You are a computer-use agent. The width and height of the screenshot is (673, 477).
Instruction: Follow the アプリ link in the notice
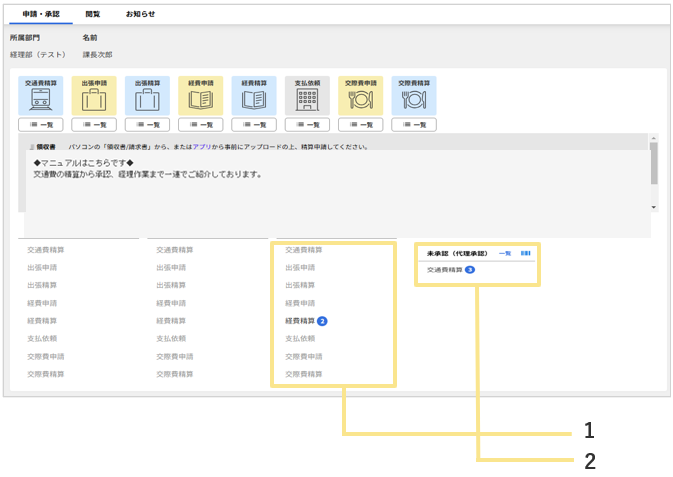pos(202,147)
